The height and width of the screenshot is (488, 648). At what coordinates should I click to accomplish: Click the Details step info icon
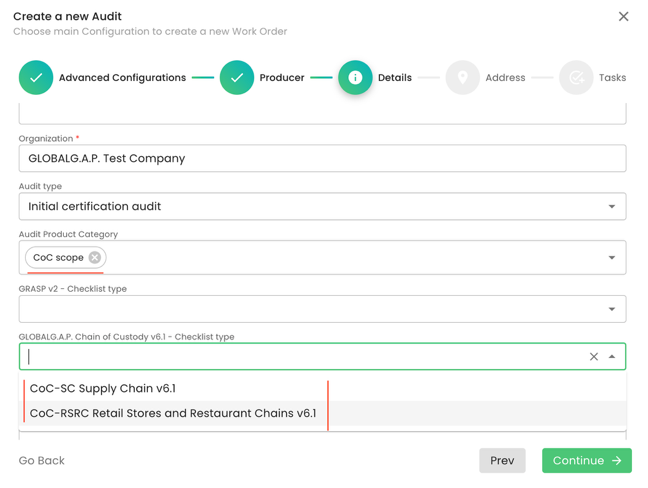(x=355, y=78)
